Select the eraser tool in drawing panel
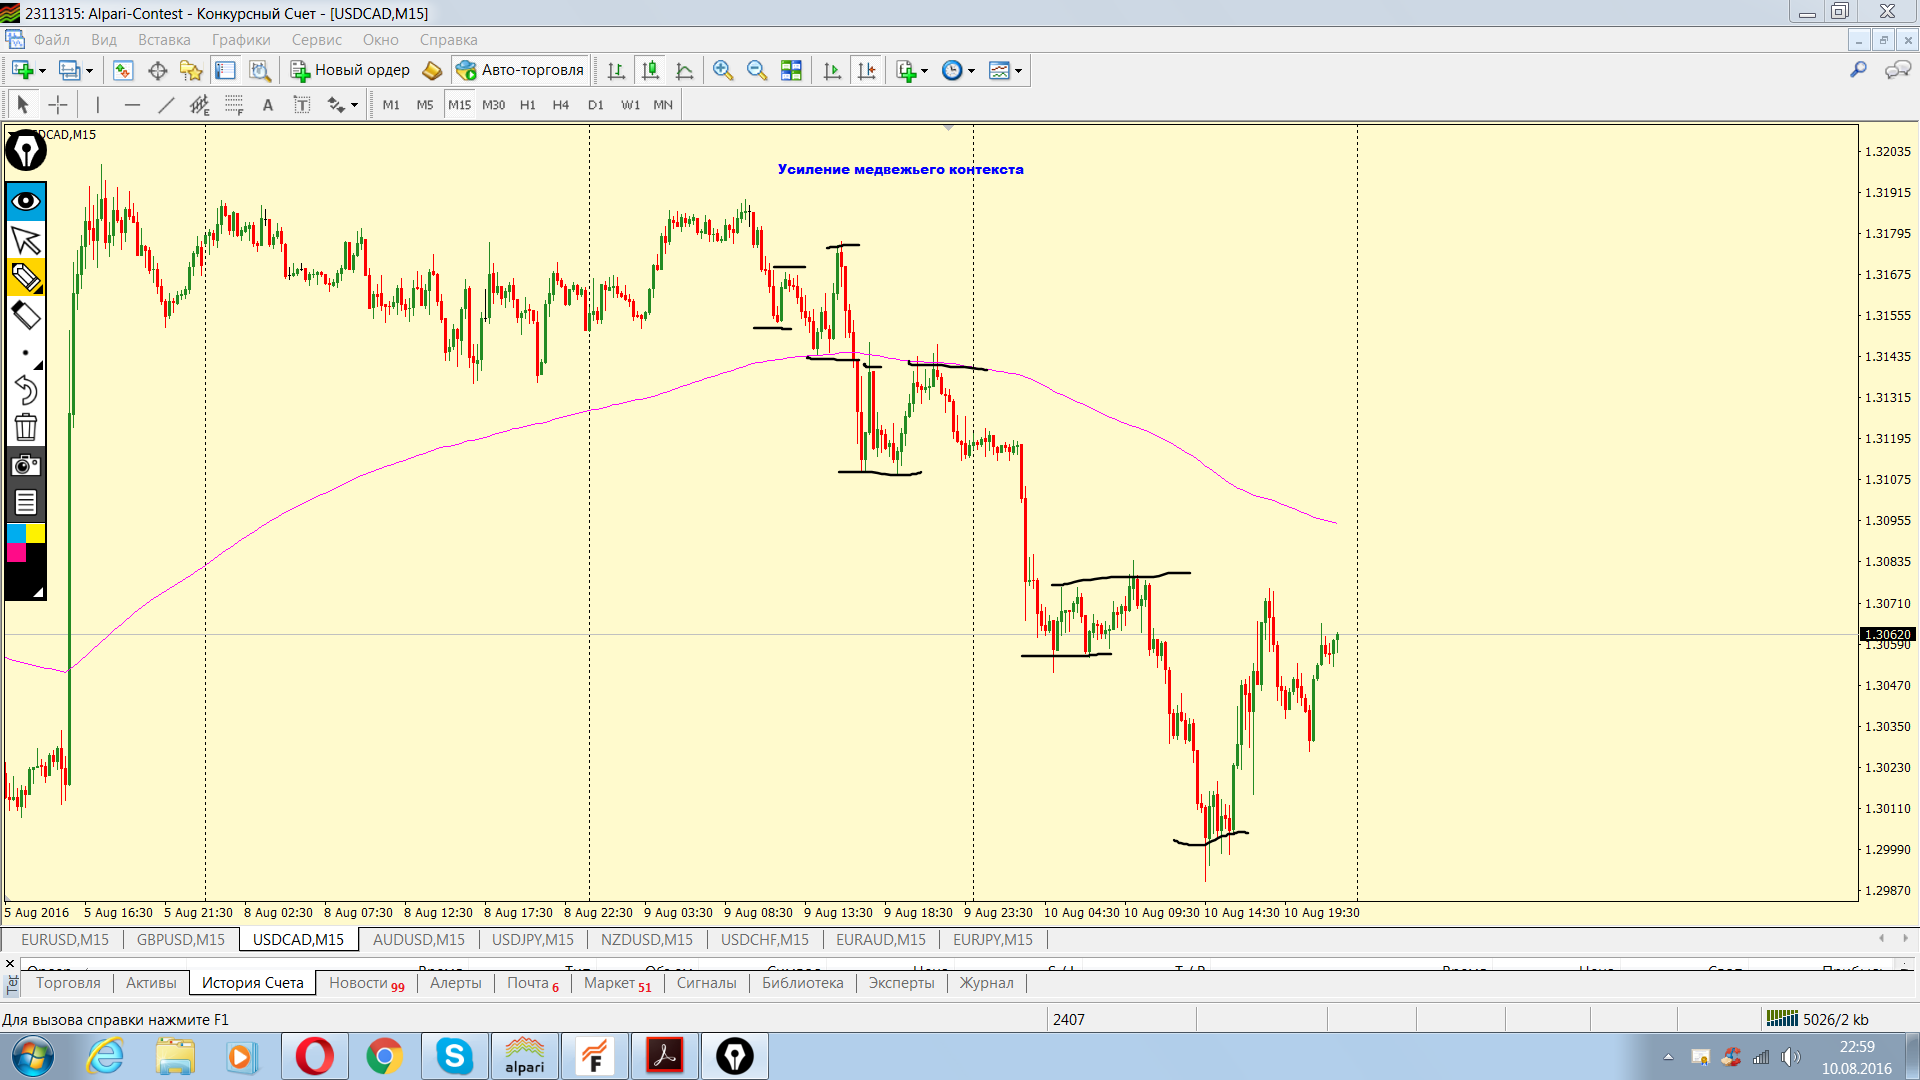Screen dimensions: 1920x1080 pyautogui.click(x=25, y=316)
